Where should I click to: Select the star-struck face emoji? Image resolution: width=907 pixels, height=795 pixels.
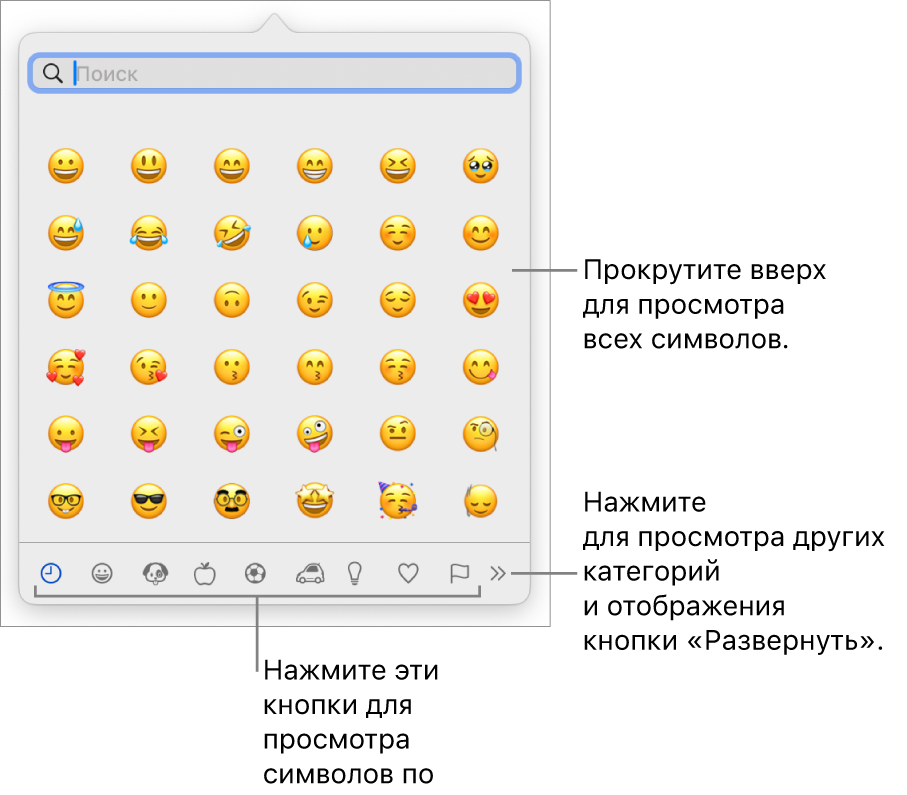point(315,500)
